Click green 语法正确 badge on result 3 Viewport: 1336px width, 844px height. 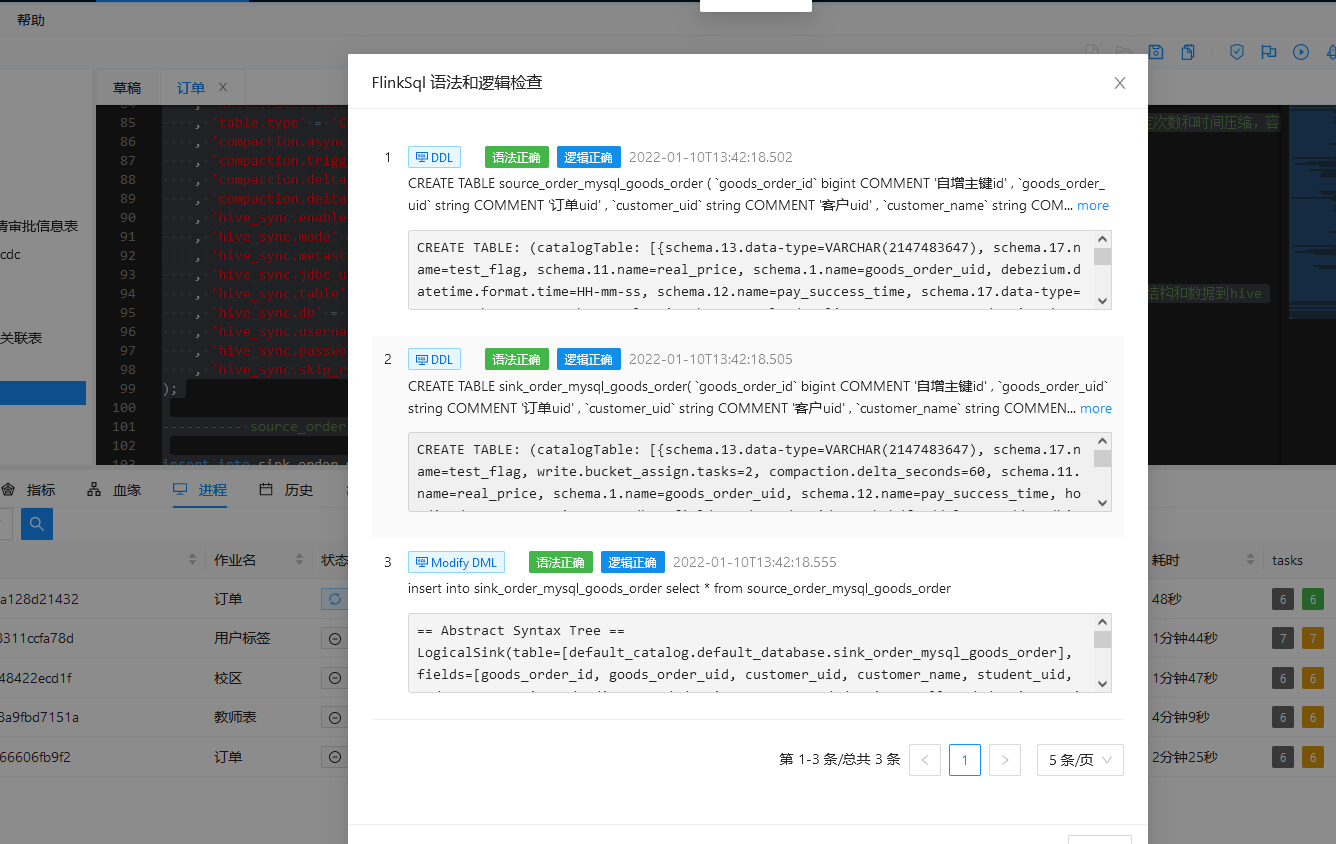[x=561, y=562]
